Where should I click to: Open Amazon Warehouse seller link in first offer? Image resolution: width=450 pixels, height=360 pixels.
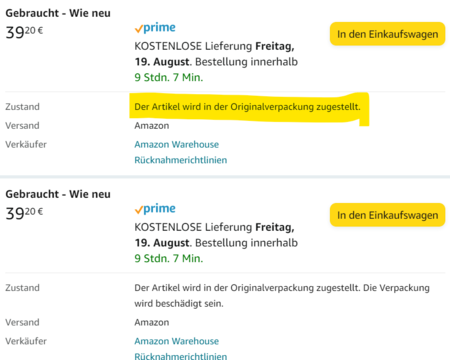(x=177, y=144)
